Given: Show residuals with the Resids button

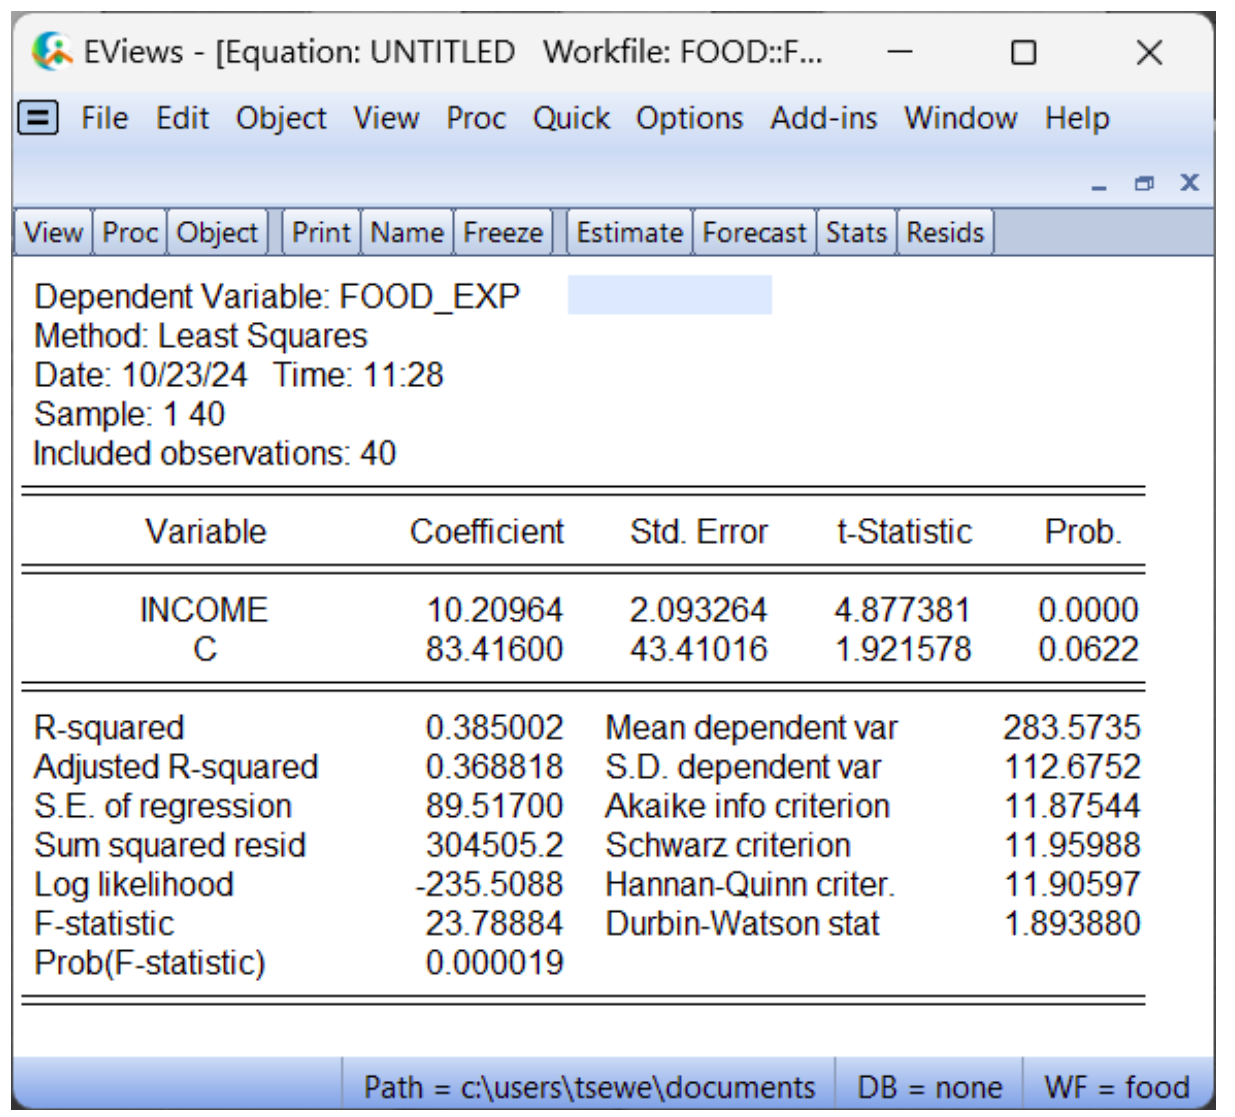Looking at the screenshot, I should click(945, 233).
